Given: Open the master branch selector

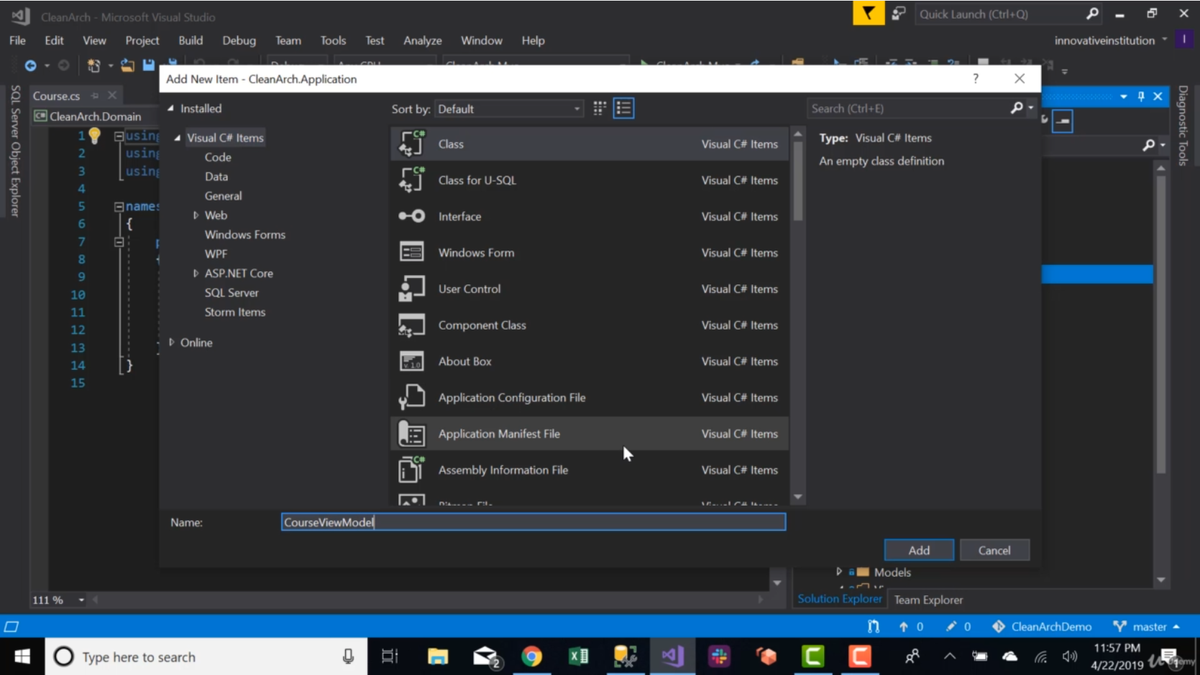Looking at the screenshot, I should [x=1147, y=627].
